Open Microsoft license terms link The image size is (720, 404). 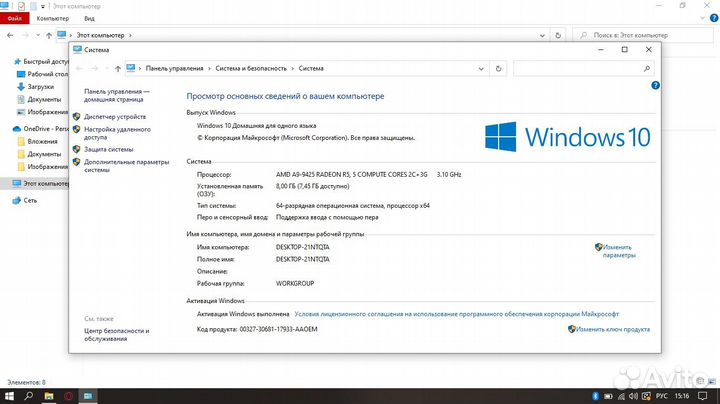pyautogui.click(x=456, y=314)
